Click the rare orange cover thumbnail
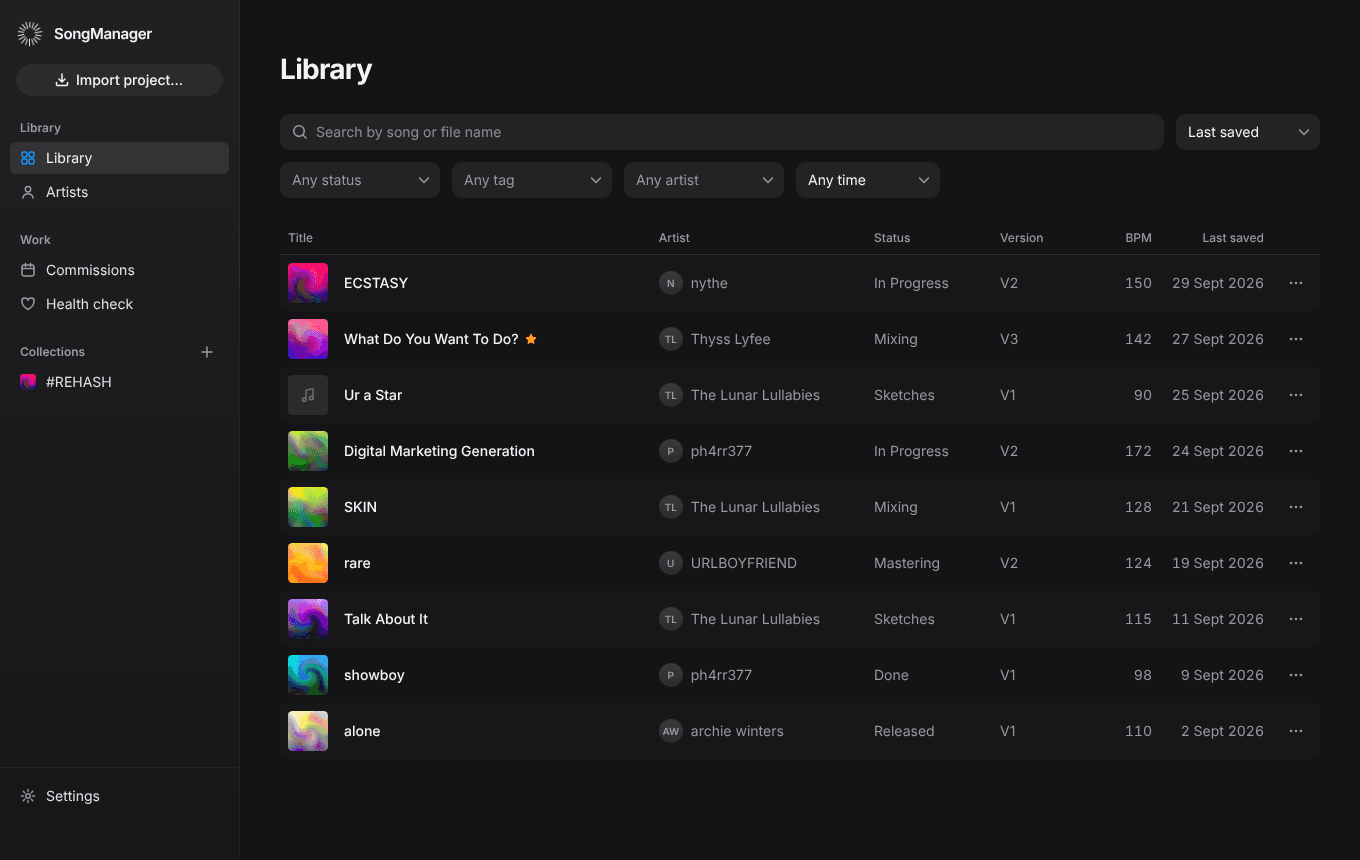Viewport: 1360px width, 860px height. (308, 563)
